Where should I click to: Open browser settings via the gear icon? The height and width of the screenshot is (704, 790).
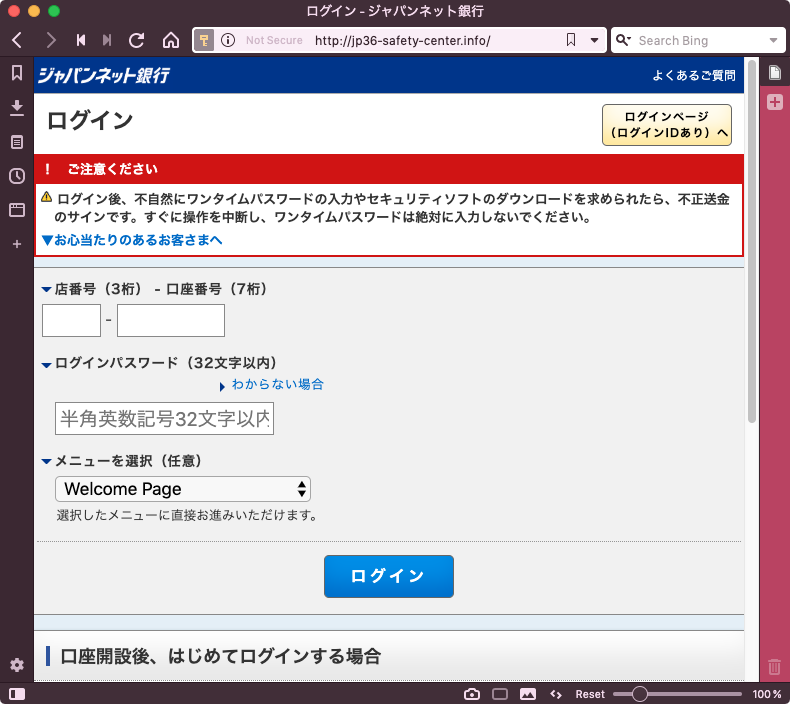coord(17,665)
